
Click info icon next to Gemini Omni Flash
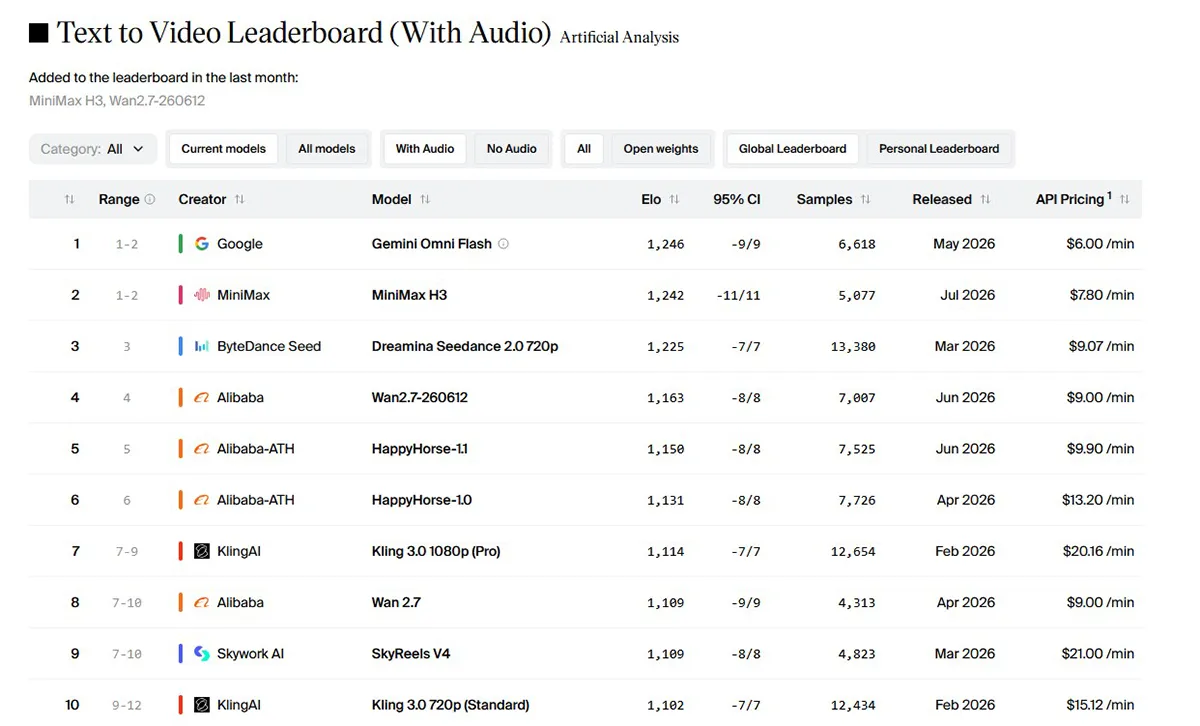[503, 243]
